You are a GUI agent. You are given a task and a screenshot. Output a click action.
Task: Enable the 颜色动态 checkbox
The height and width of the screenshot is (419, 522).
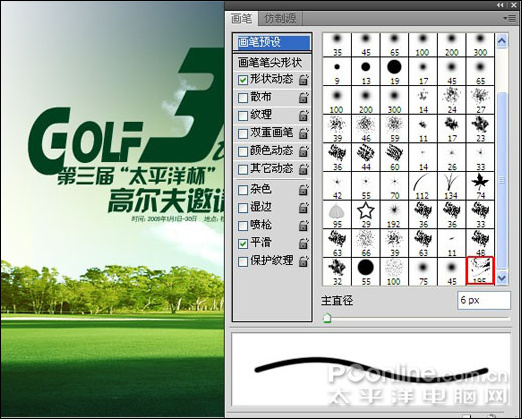coord(243,152)
